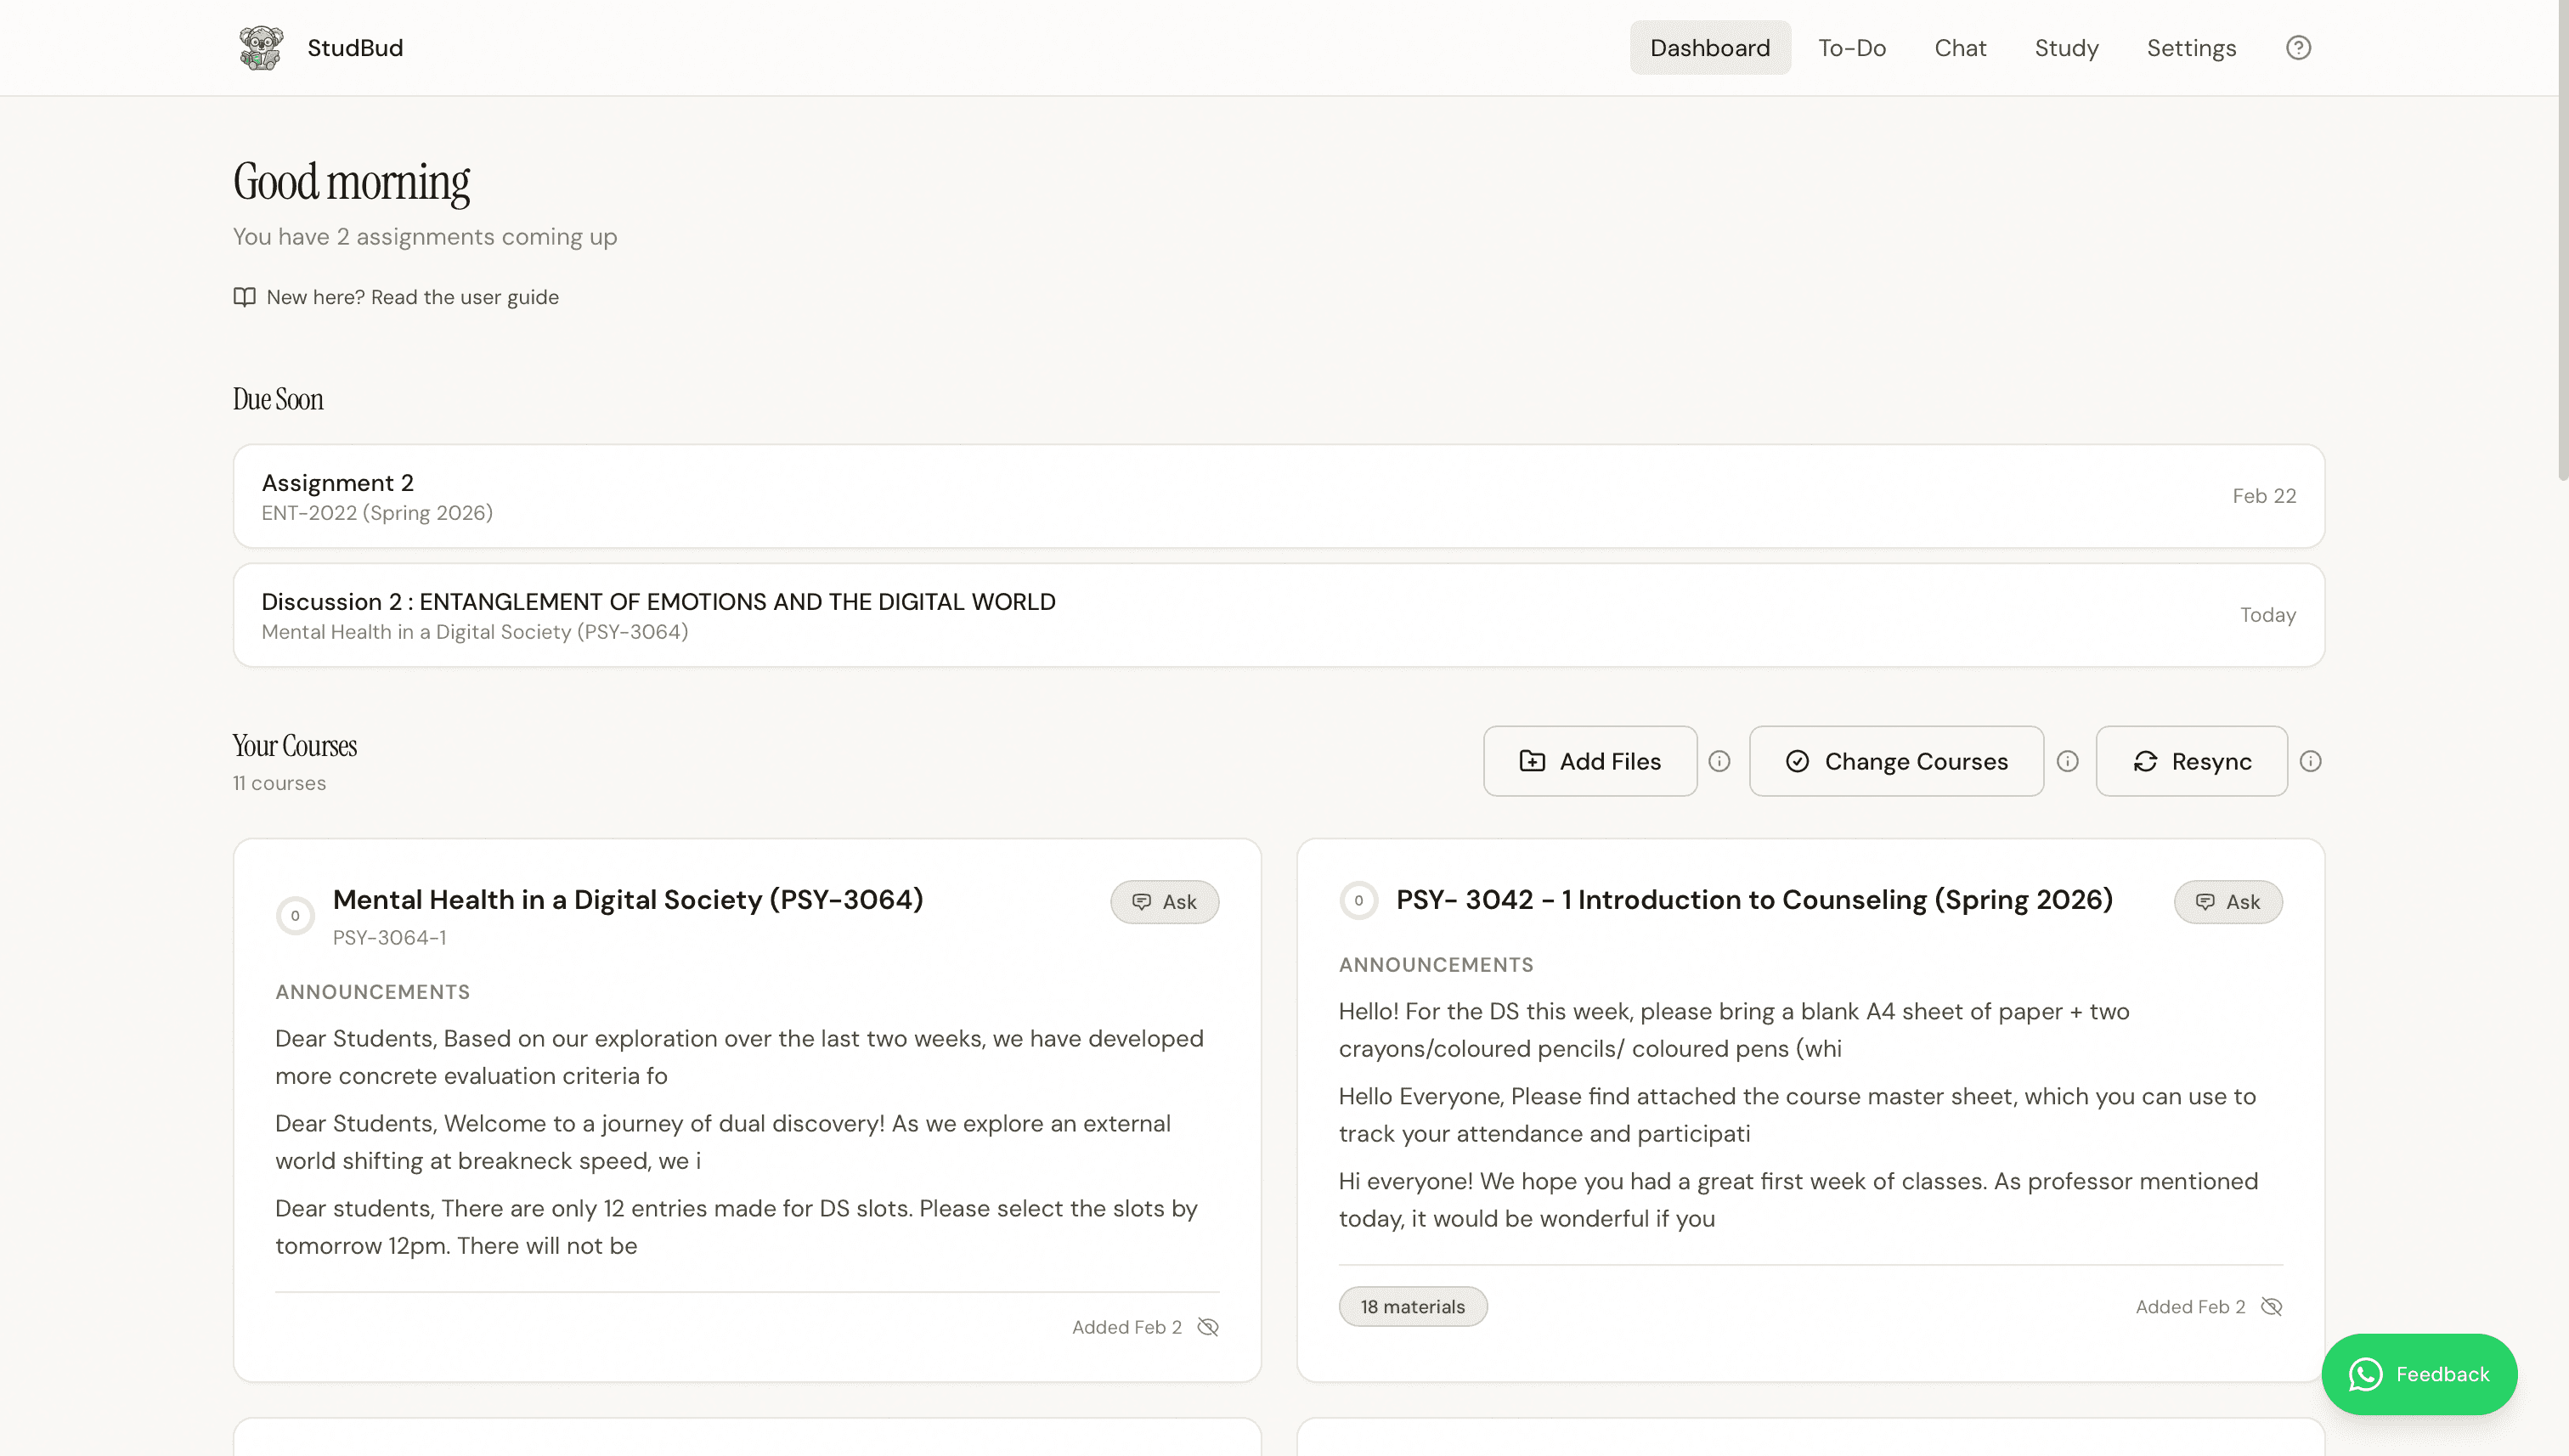Click the Add Files button

coord(1590,761)
